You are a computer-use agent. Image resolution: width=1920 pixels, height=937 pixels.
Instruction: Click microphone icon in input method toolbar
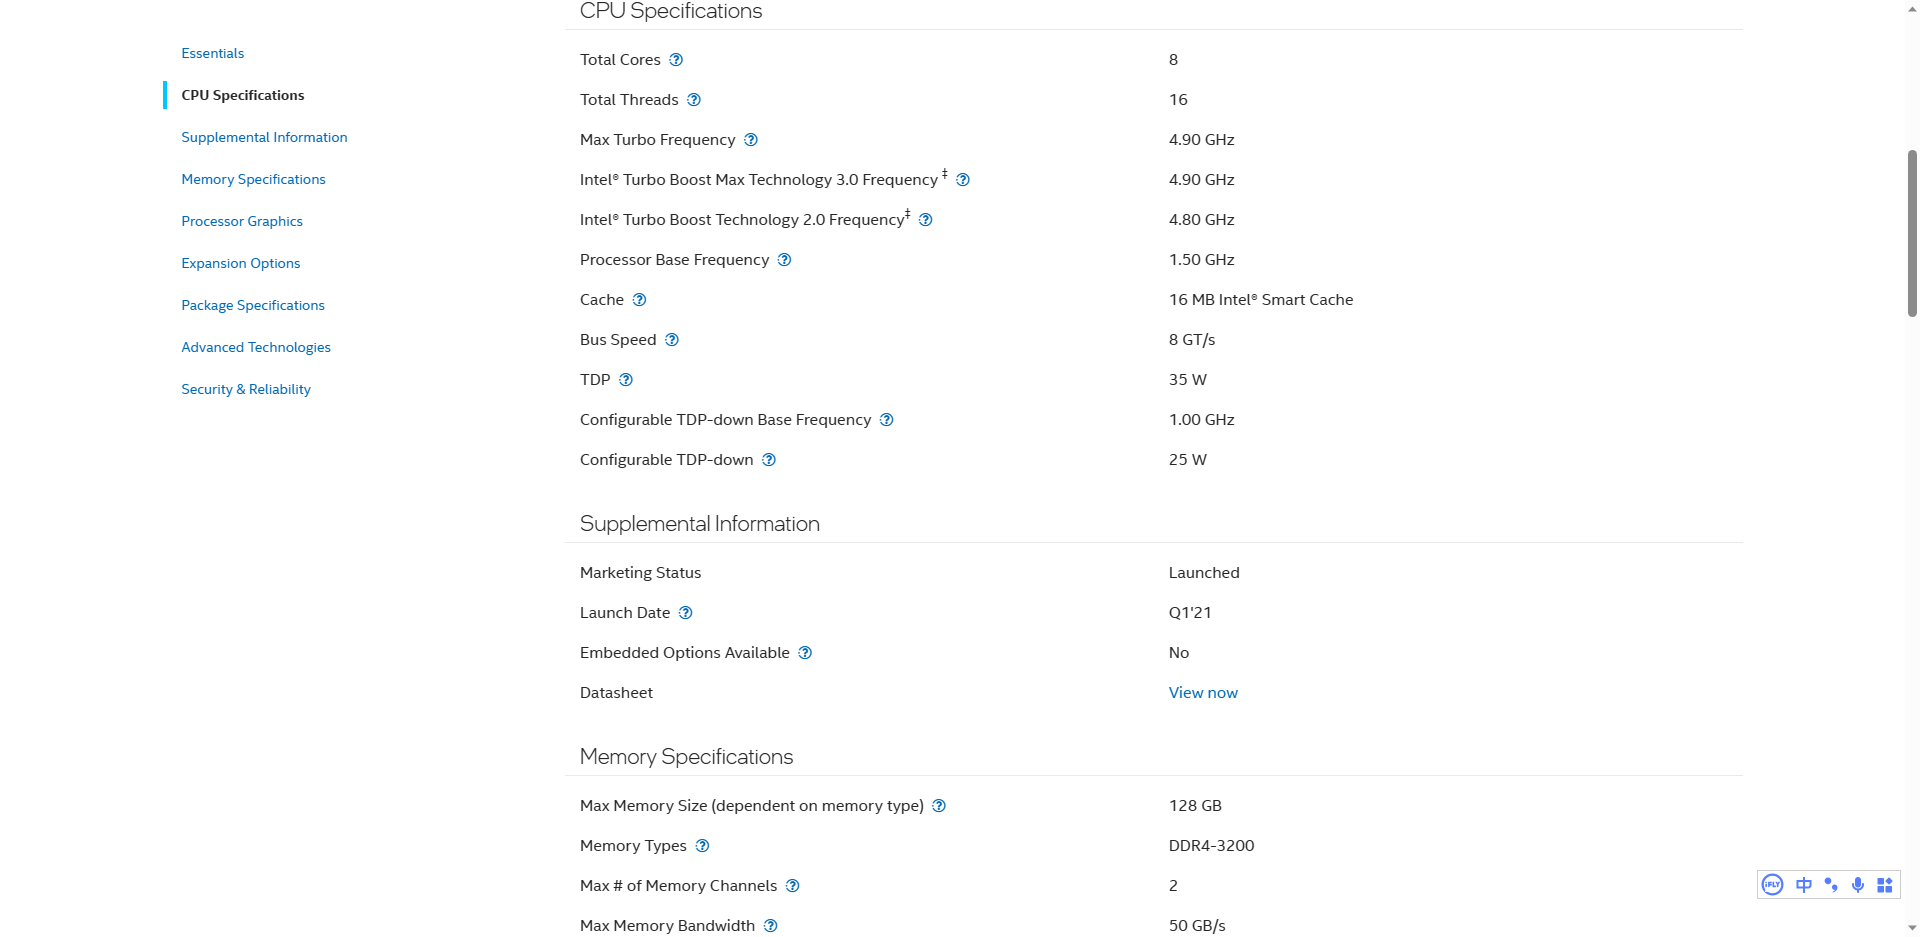(x=1858, y=885)
